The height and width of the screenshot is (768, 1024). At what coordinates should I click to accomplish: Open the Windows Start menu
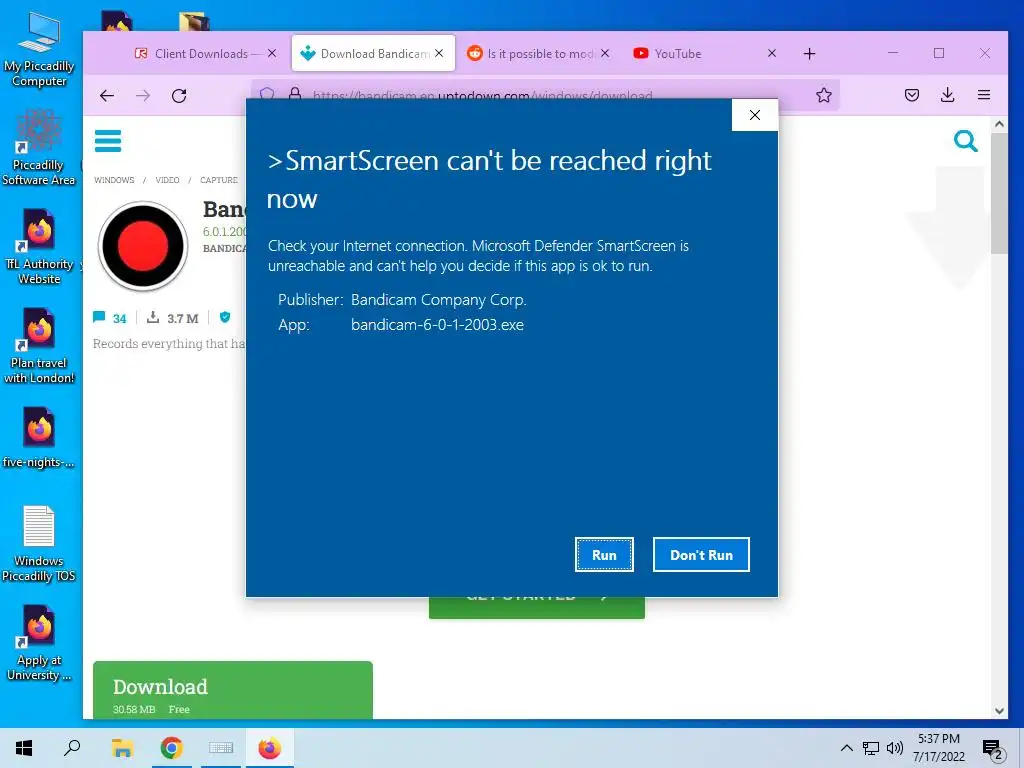pos(24,748)
